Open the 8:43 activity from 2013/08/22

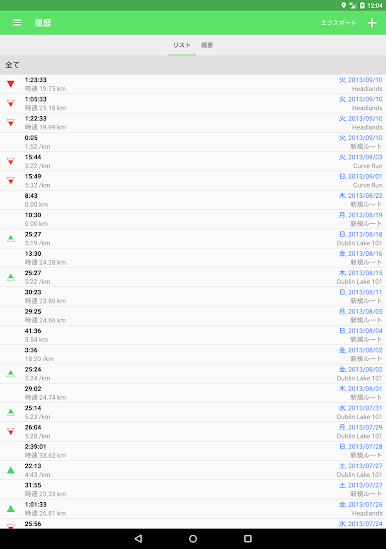pos(193,200)
